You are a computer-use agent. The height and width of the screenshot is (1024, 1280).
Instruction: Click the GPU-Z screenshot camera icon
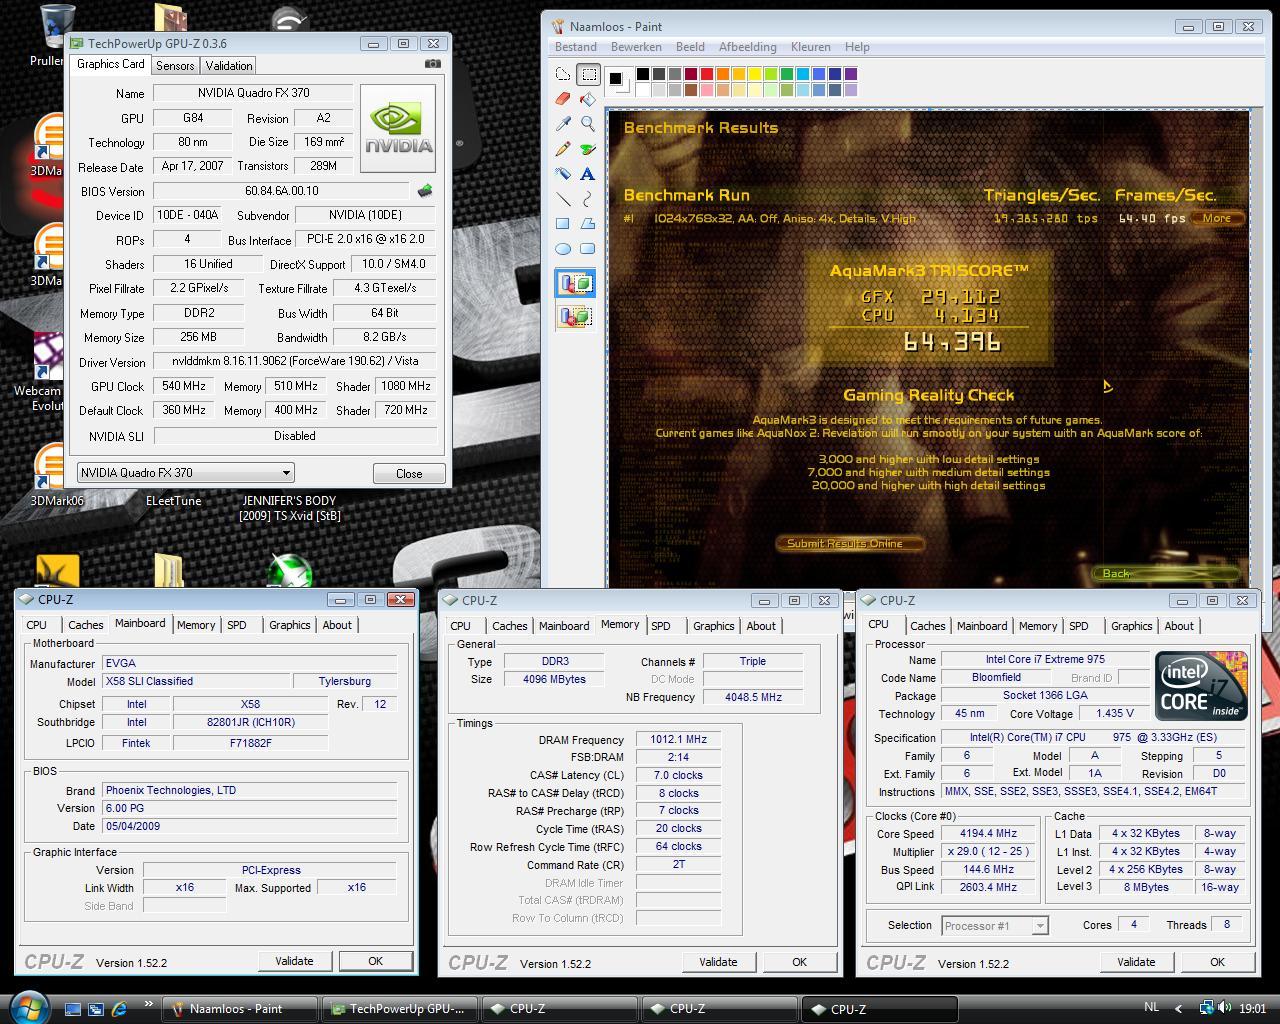tap(432, 64)
